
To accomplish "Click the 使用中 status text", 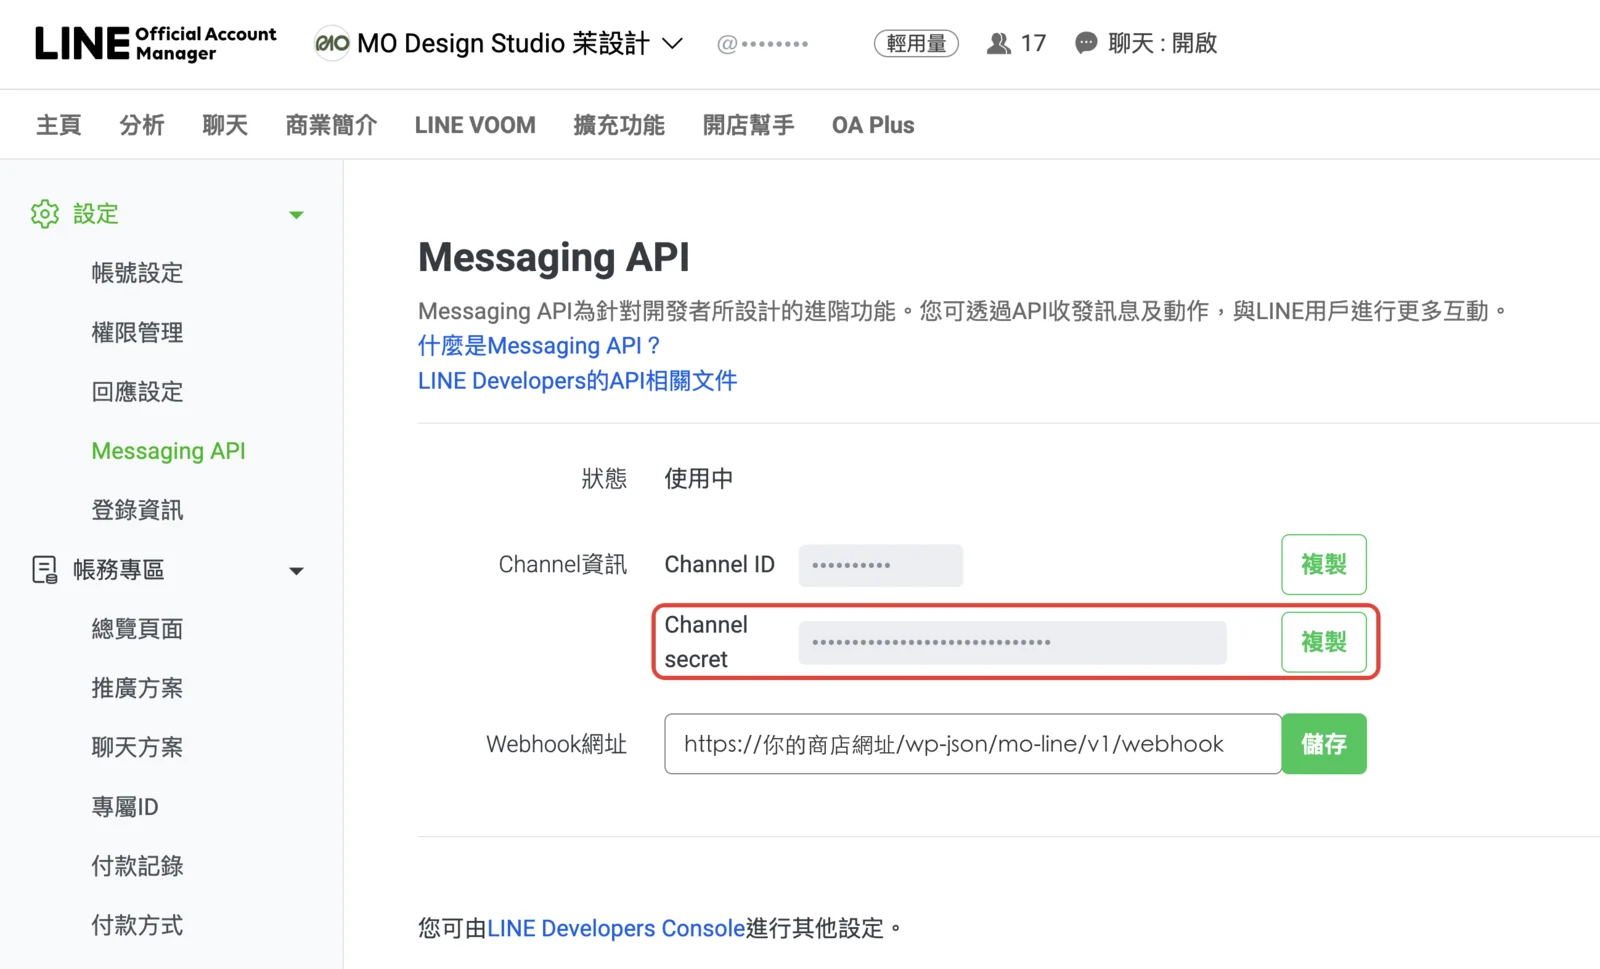I will point(698,479).
